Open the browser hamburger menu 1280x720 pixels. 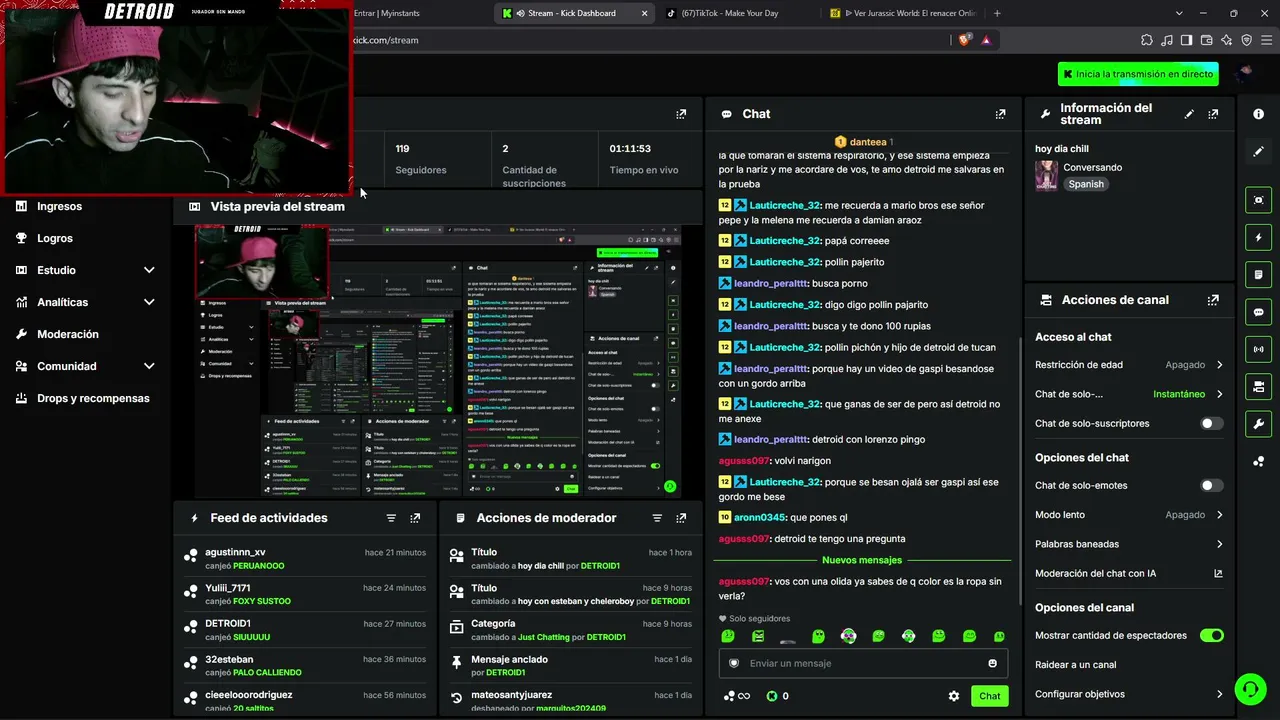(x=1266, y=40)
